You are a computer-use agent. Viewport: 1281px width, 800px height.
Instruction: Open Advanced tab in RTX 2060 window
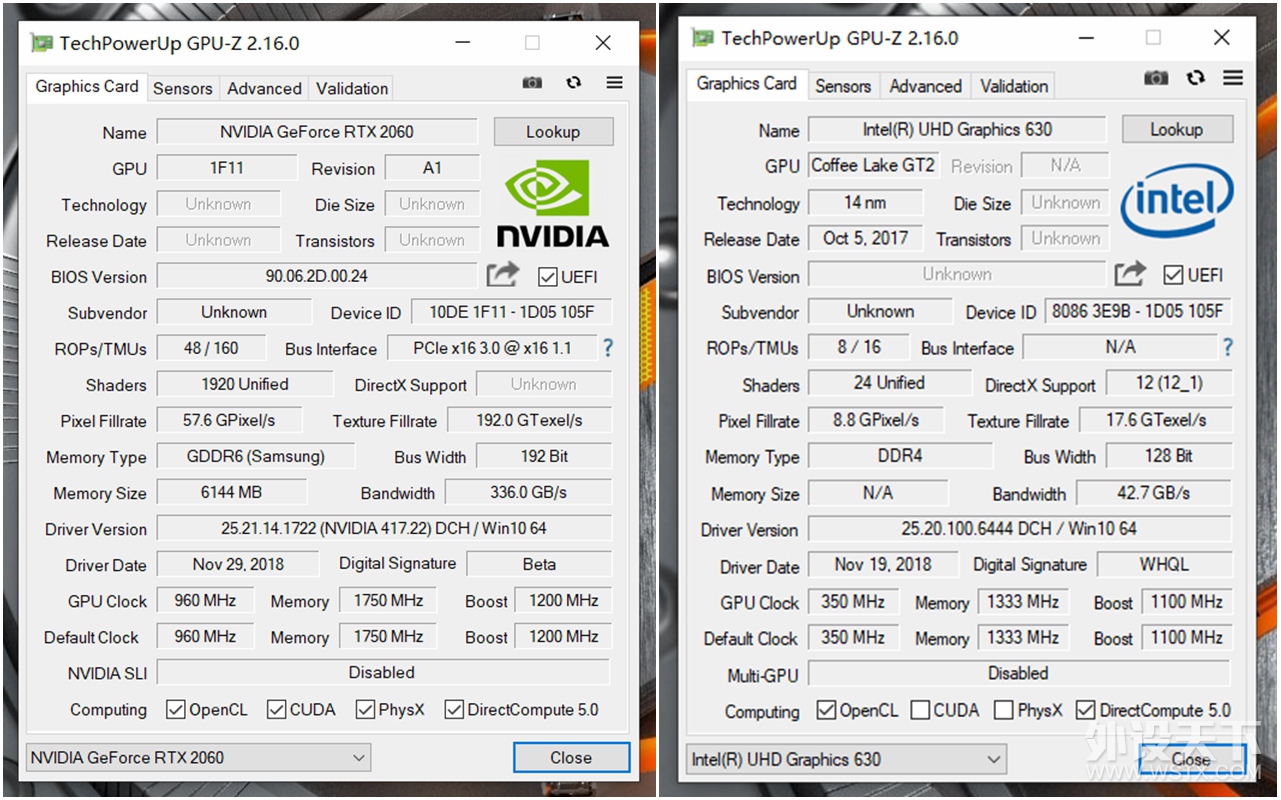click(264, 88)
